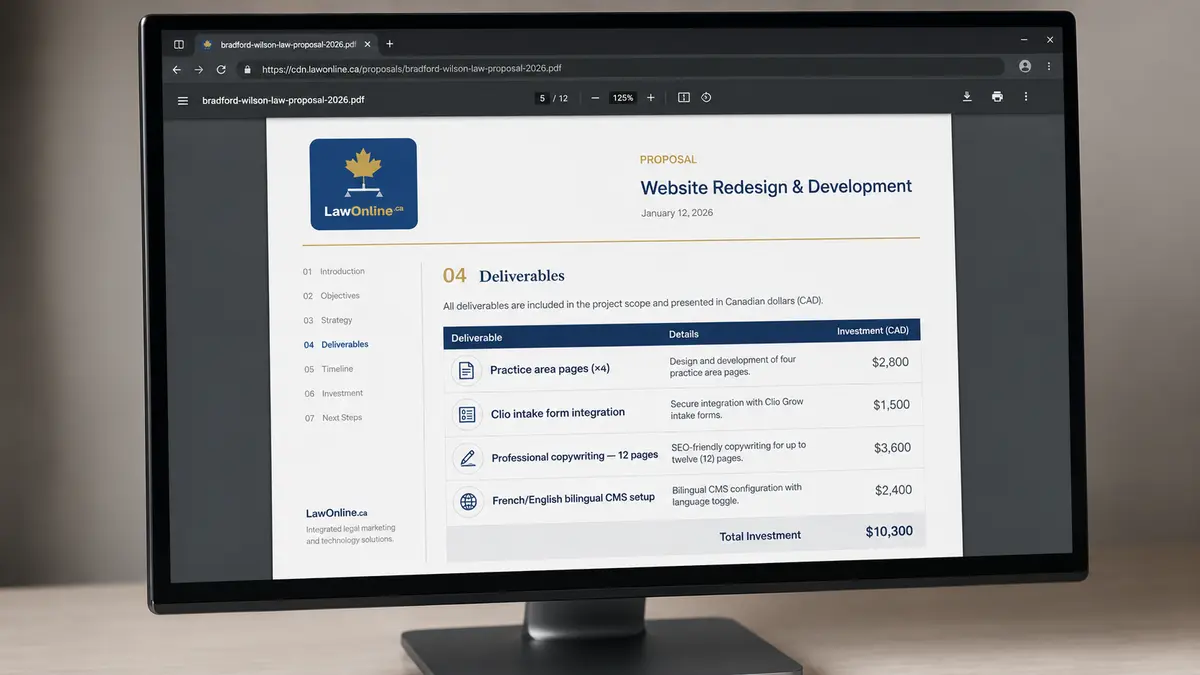
Task: Select "Clio intake form integration" text
Action: point(558,412)
